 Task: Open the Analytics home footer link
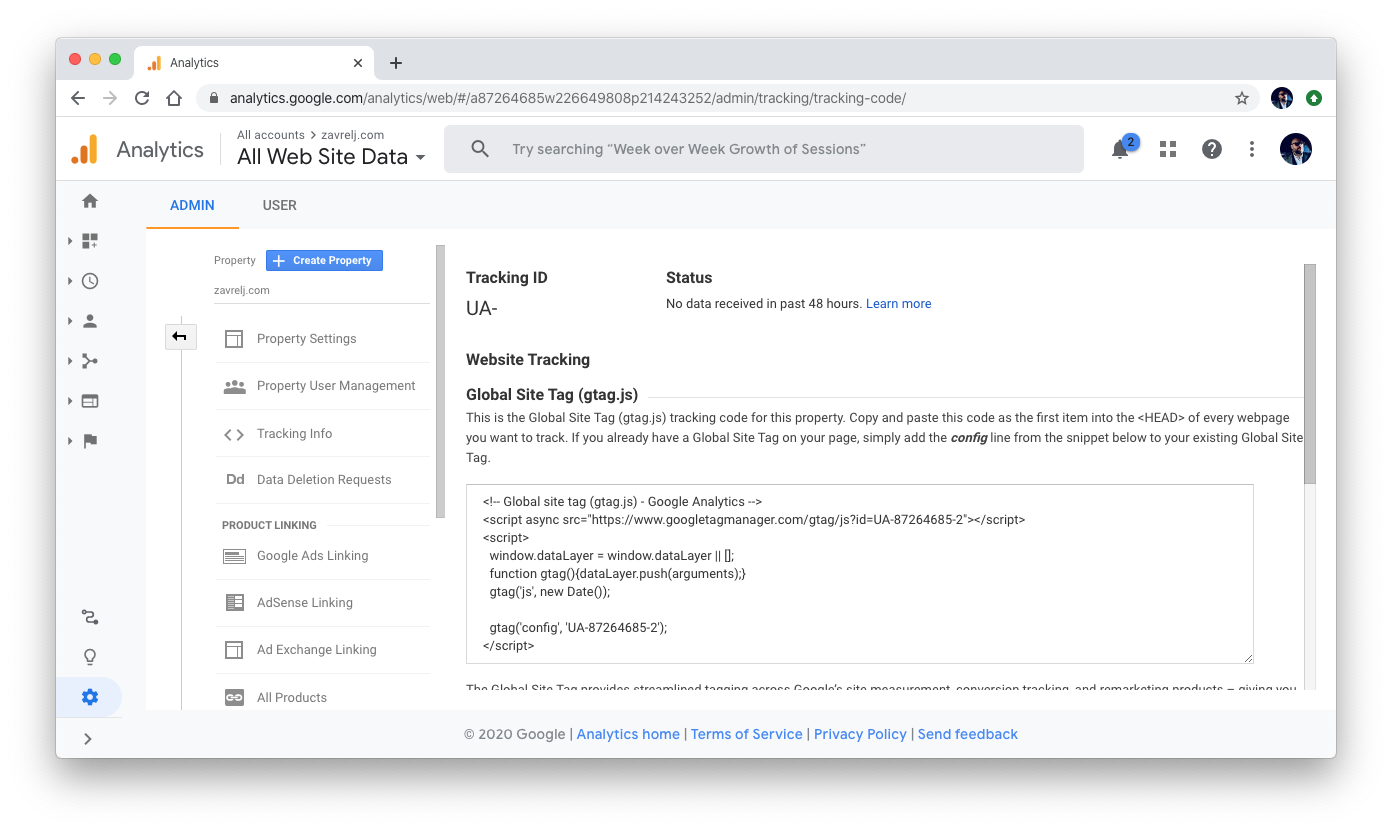pyautogui.click(x=628, y=734)
